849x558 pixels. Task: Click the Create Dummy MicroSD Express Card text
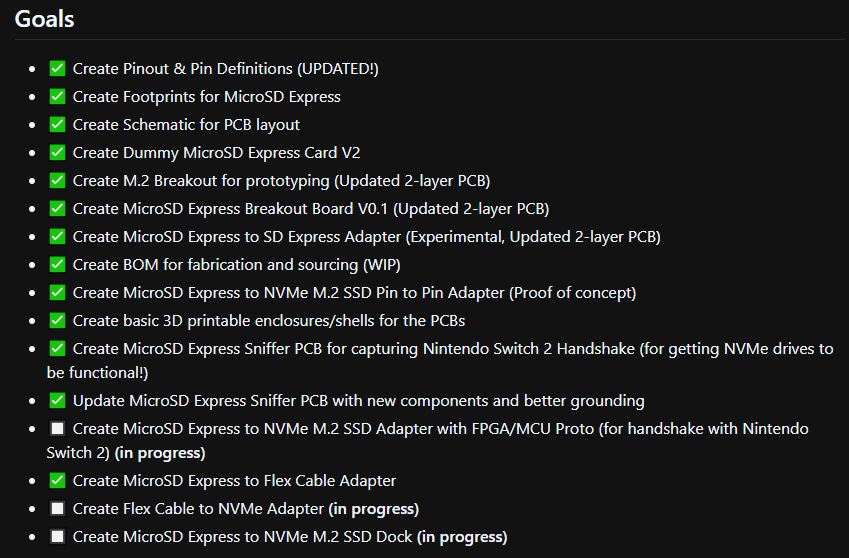coord(216,153)
